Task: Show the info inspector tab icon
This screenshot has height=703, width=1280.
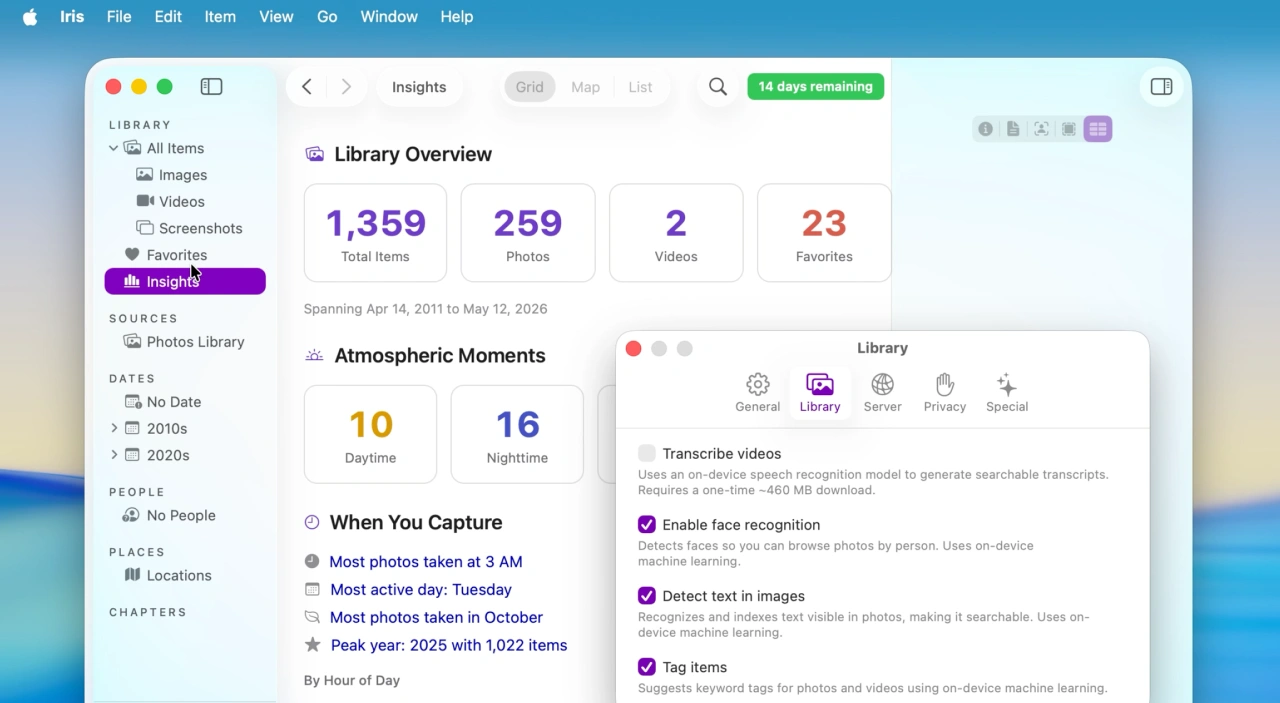Action: pyautogui.click(x=986, y=129)
